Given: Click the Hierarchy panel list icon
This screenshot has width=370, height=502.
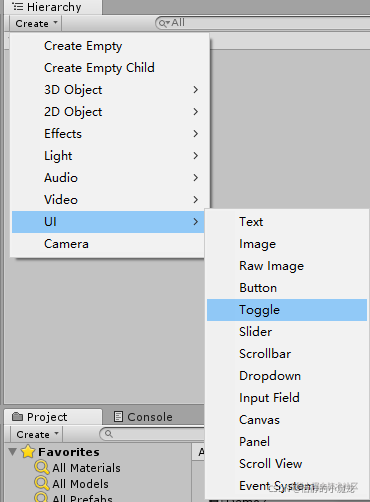Looking at the screenshot, I should click(18, 7).
